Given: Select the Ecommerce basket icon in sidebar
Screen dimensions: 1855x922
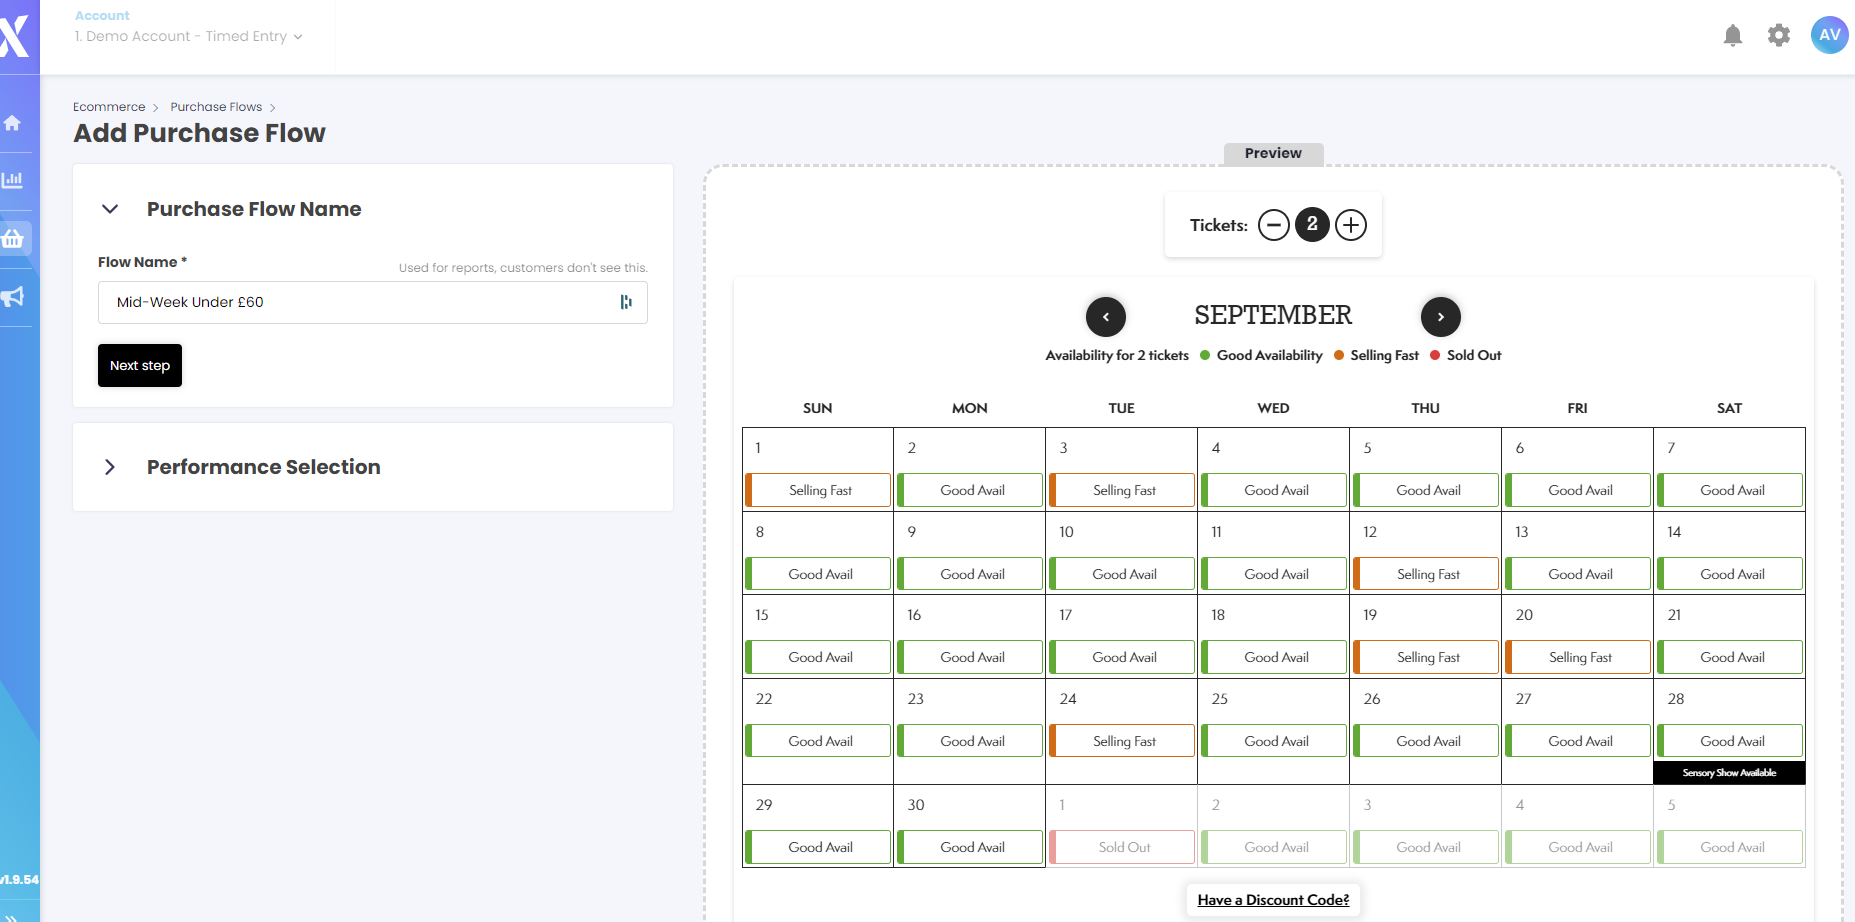Looking at the screenshot, I should point(14,238).
